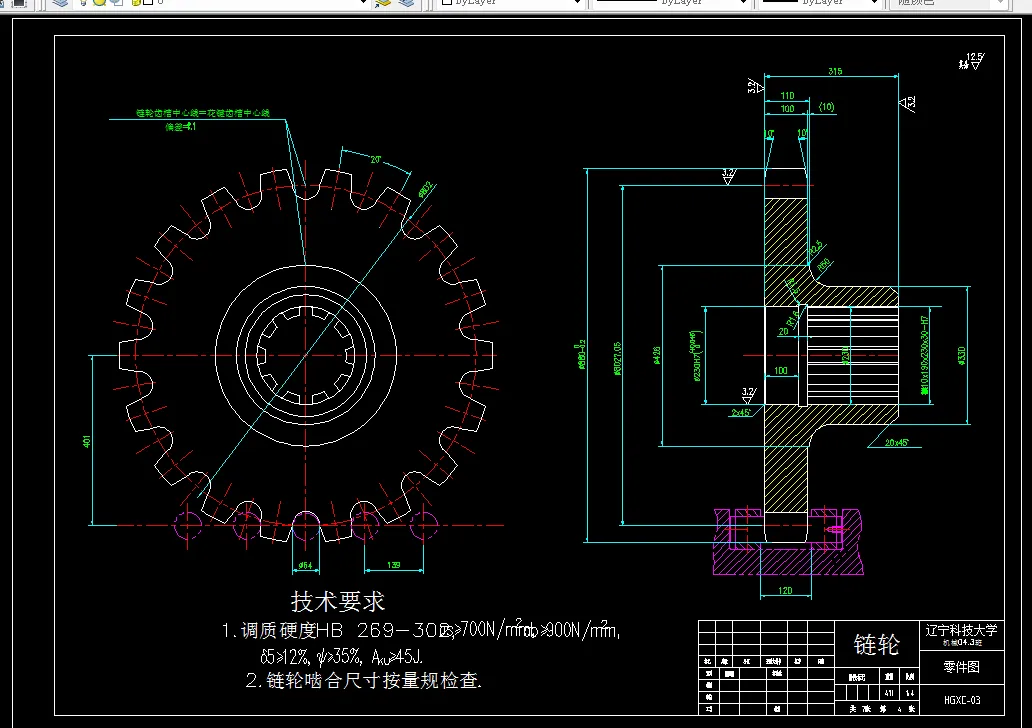The image size is (1032, 728).
Task: Click the Layer Previous toolbar icon
Action: coord(407,3)
